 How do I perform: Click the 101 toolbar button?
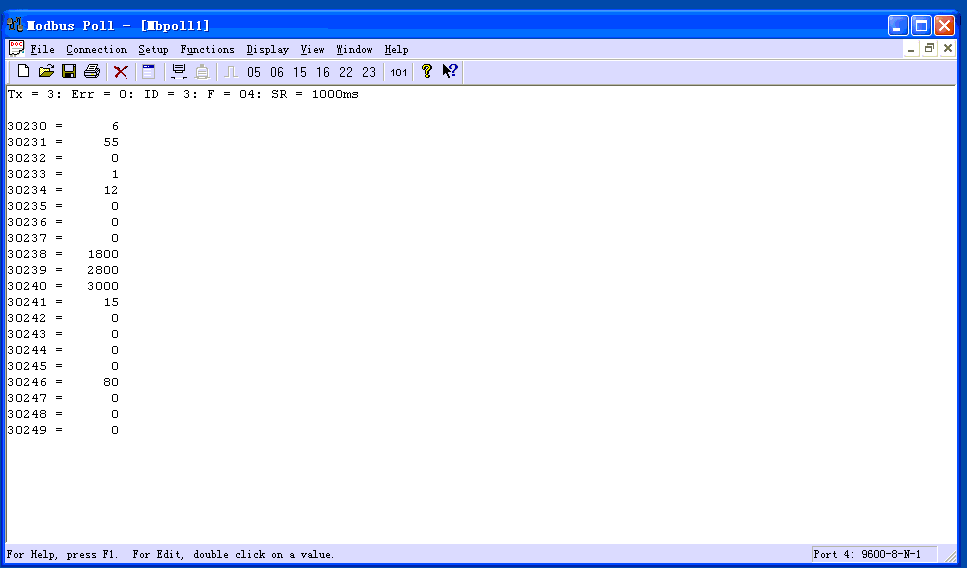tap(399, 72)
